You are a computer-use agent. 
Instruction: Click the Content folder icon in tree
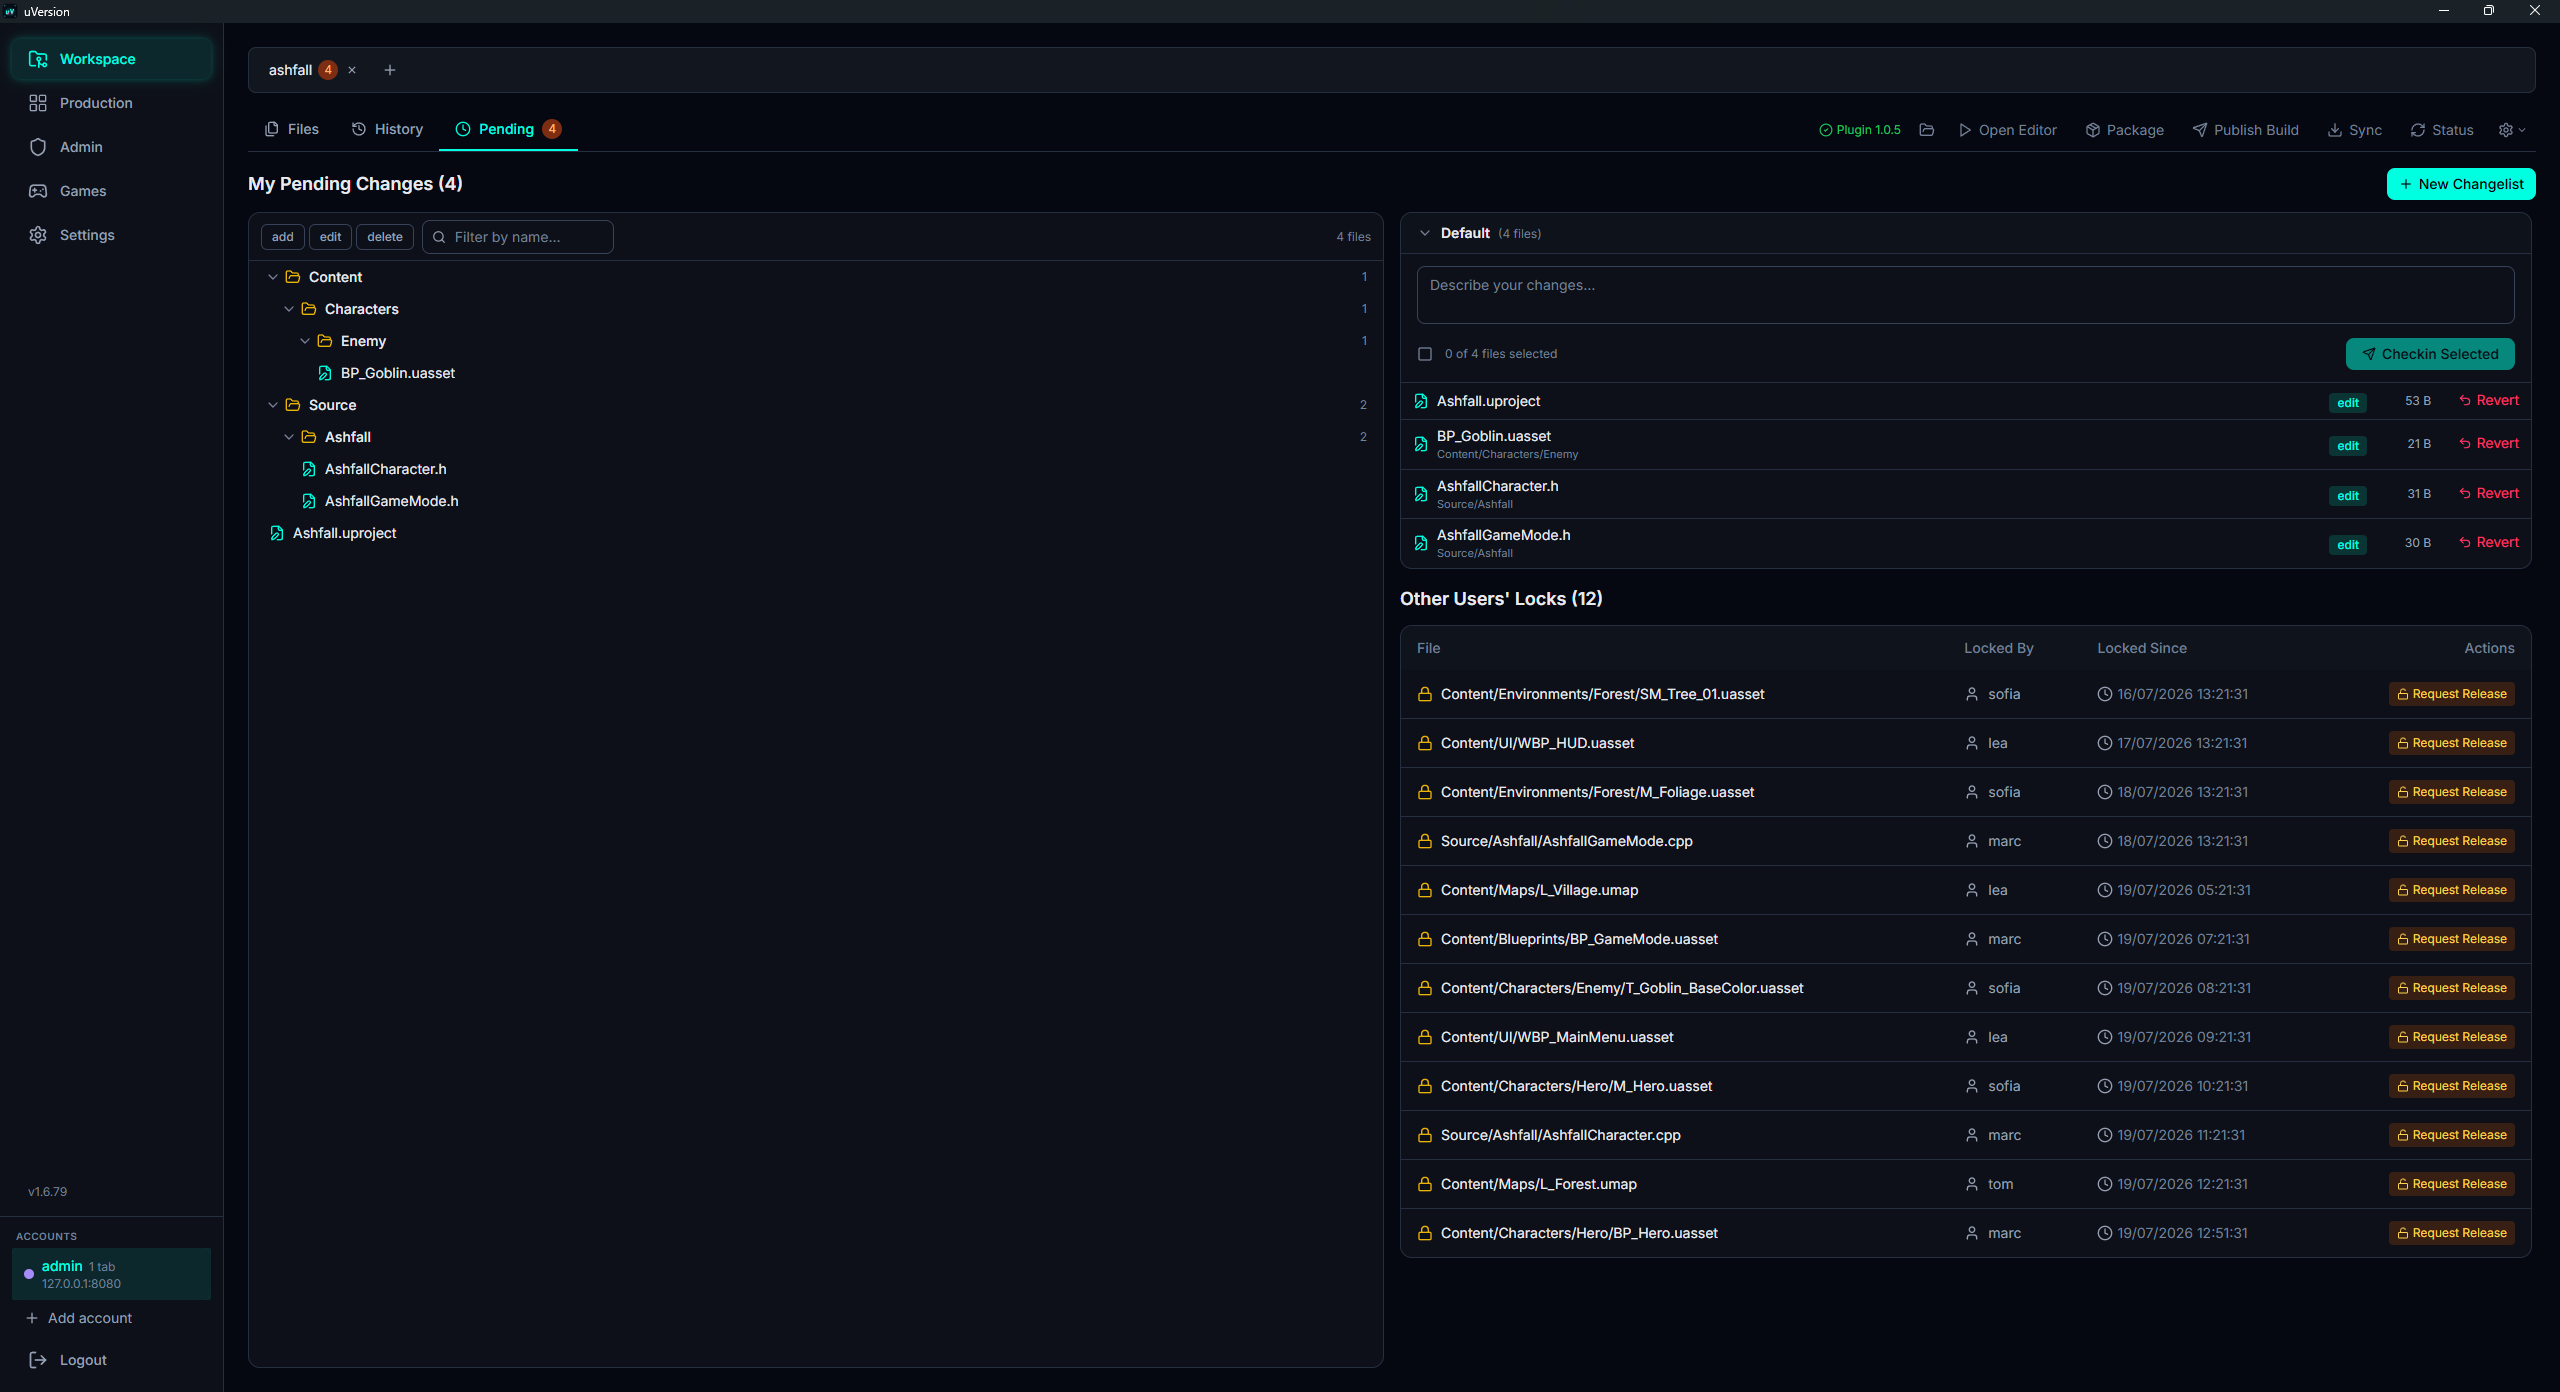coord(293,277)
